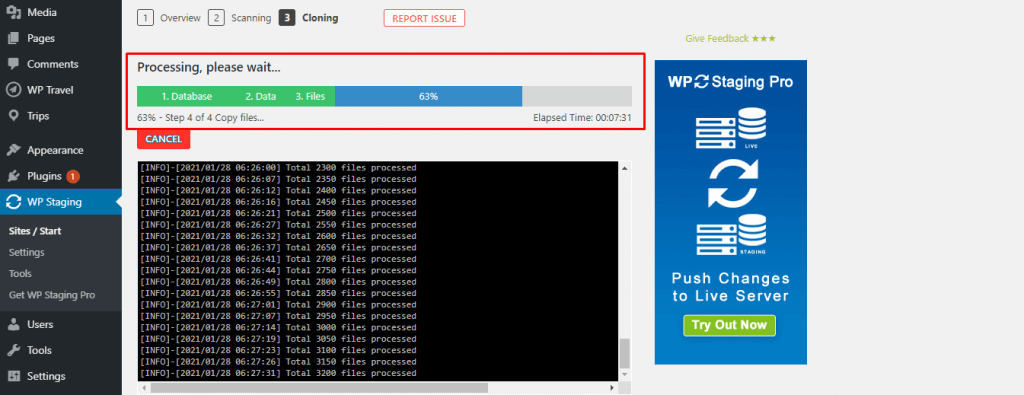Open the WP Travel menu label
1024x395 pixels.
50,90
